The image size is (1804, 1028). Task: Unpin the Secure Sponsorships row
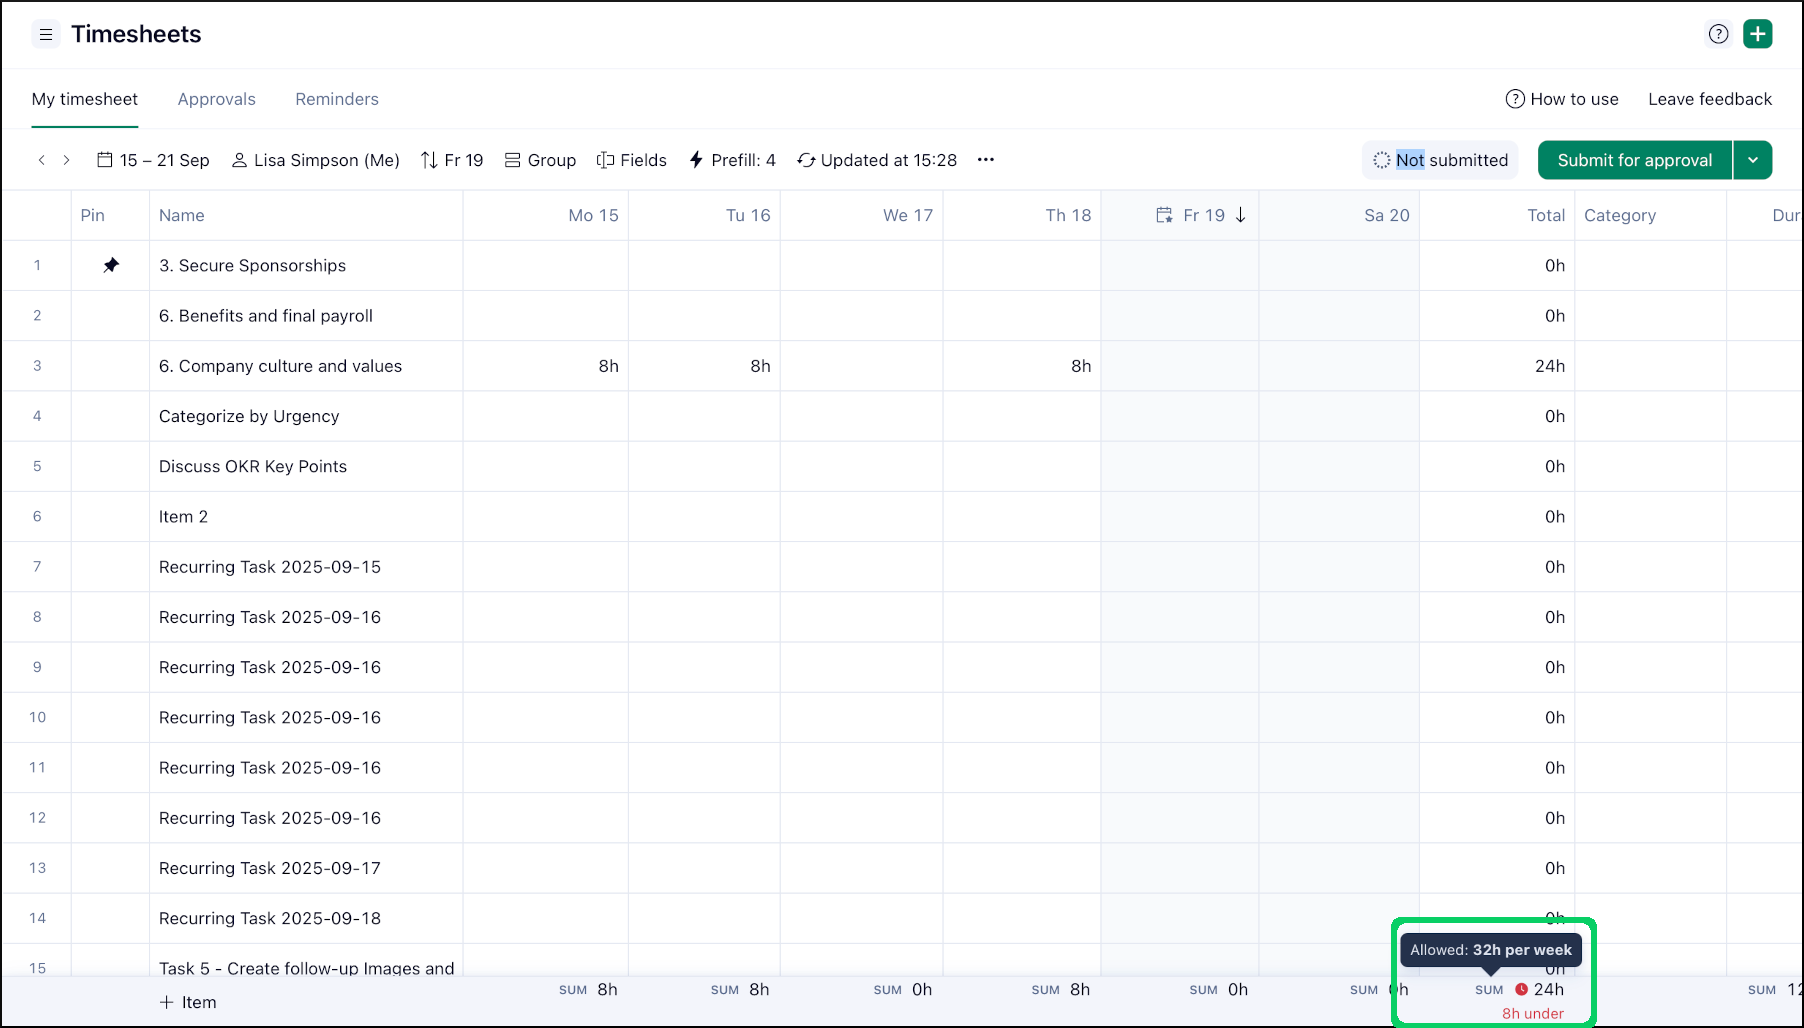point(111,265)
